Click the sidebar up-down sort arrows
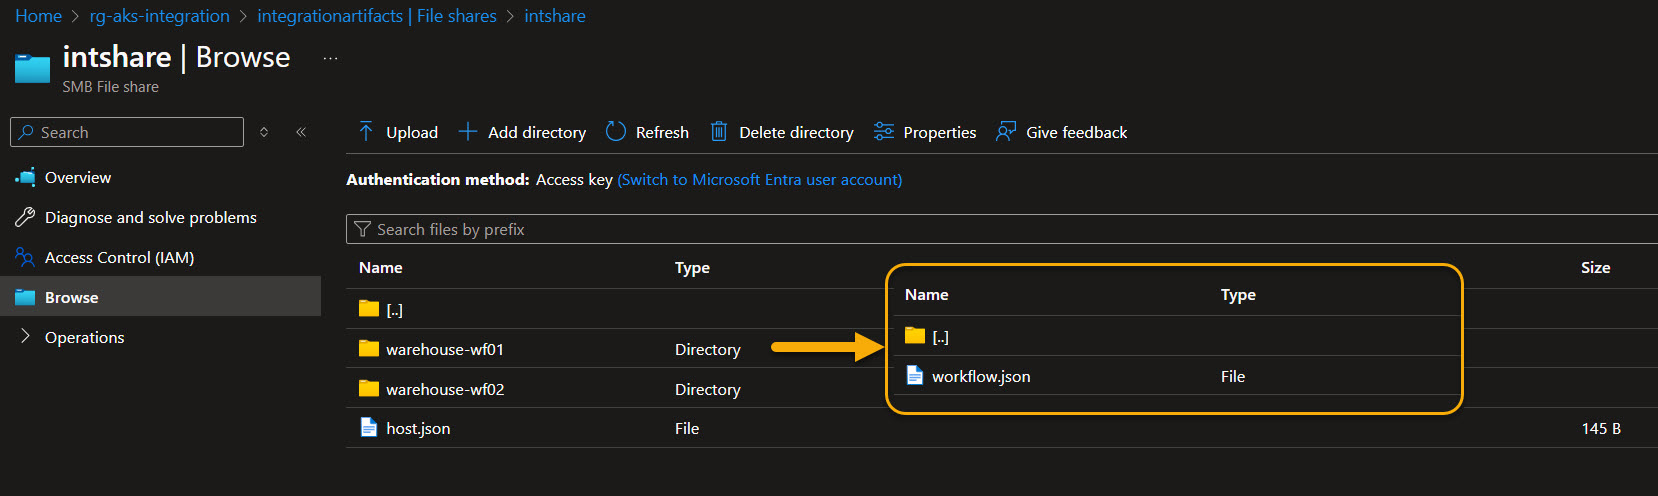 (264, 132)
